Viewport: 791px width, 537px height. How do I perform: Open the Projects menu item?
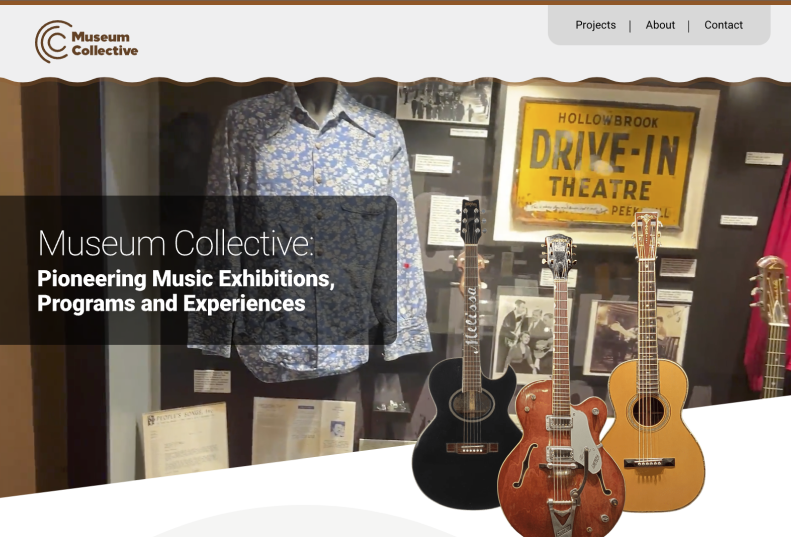(595, 25)
